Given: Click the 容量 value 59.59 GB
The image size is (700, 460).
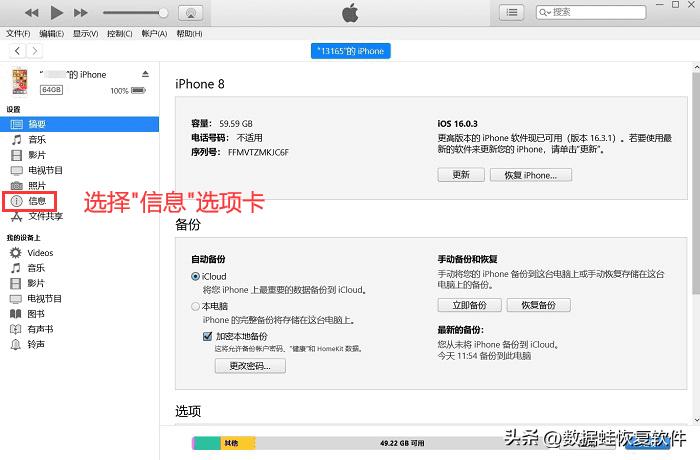Looking at the screenshot, I should (236, 124).
